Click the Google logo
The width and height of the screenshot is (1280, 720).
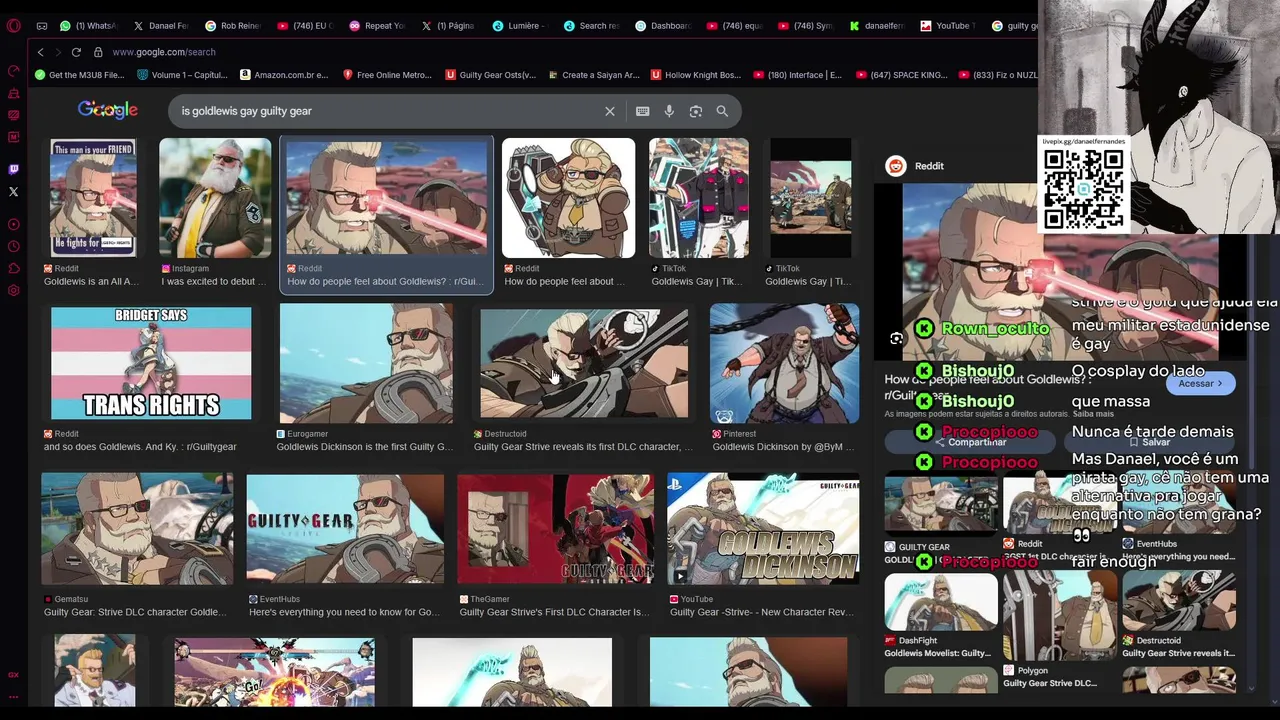[108, 110]
